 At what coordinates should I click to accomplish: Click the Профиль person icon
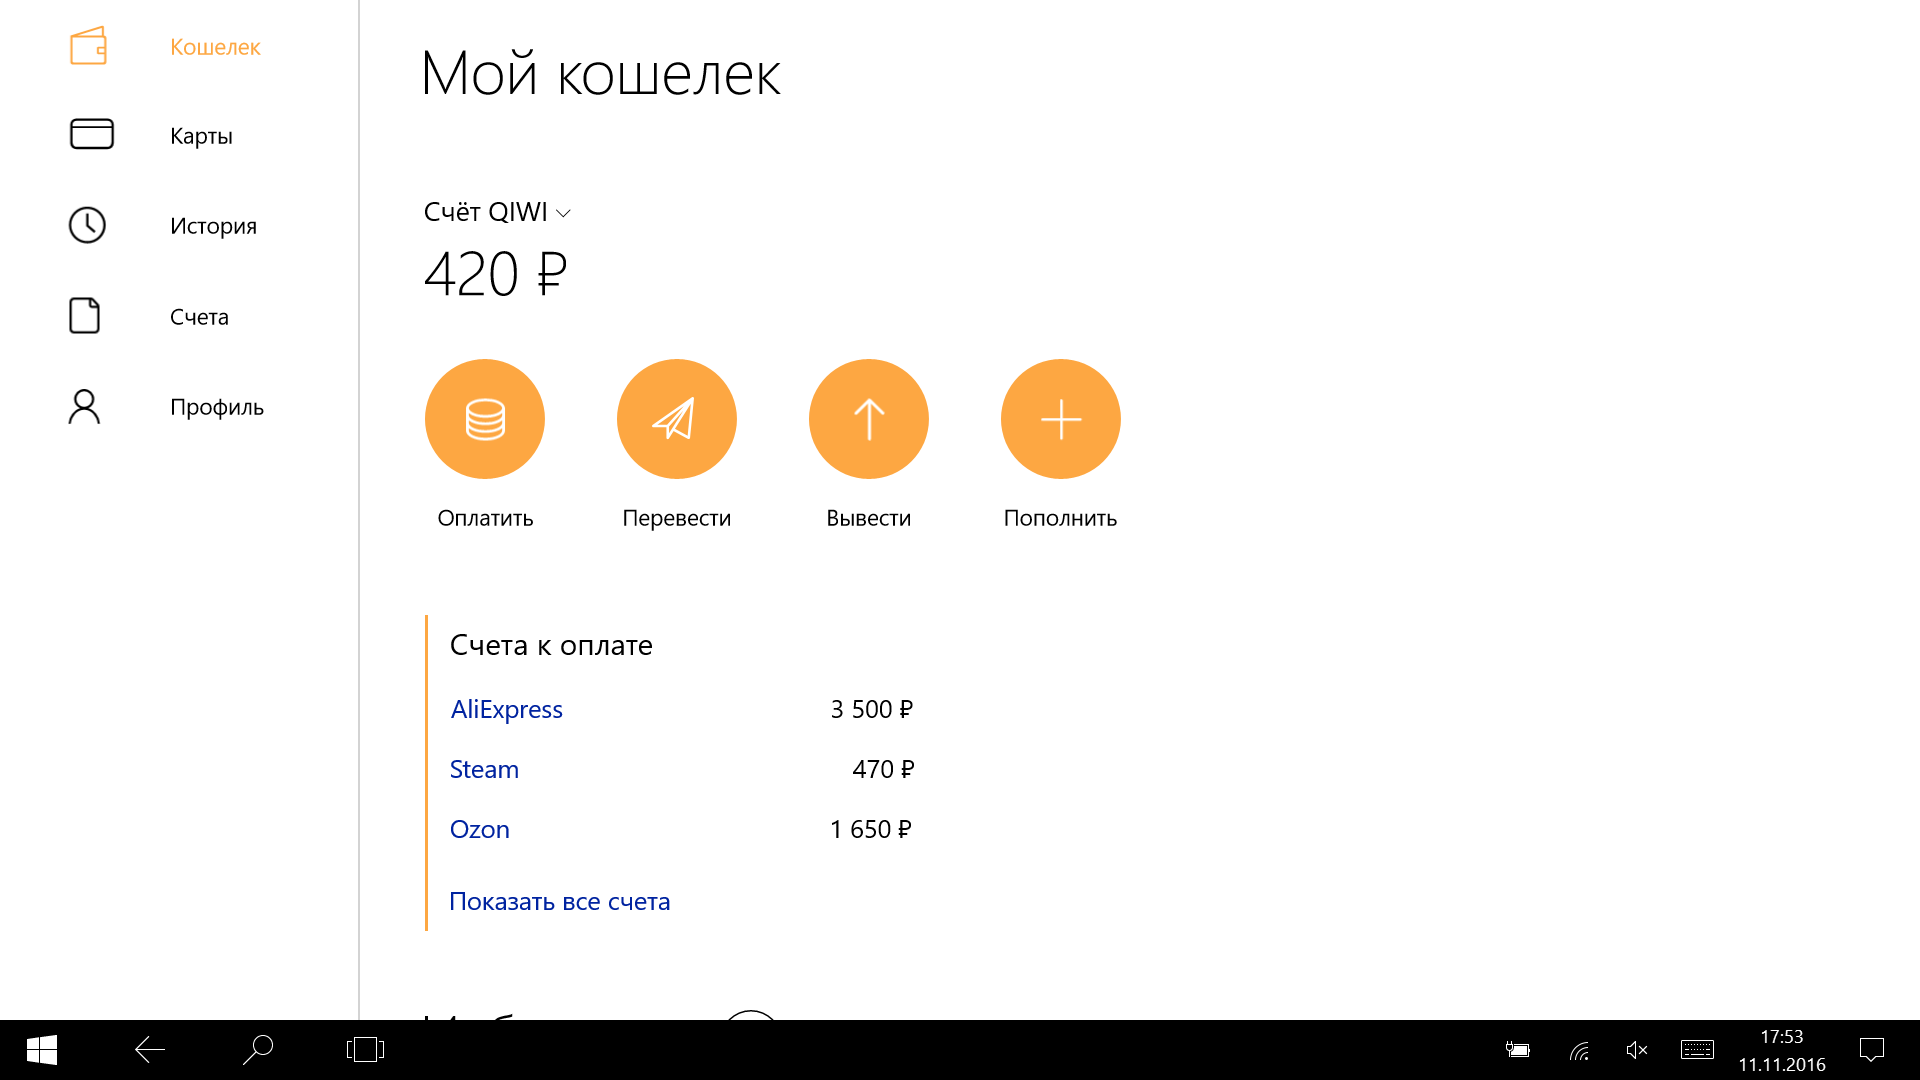click(85, 406)
